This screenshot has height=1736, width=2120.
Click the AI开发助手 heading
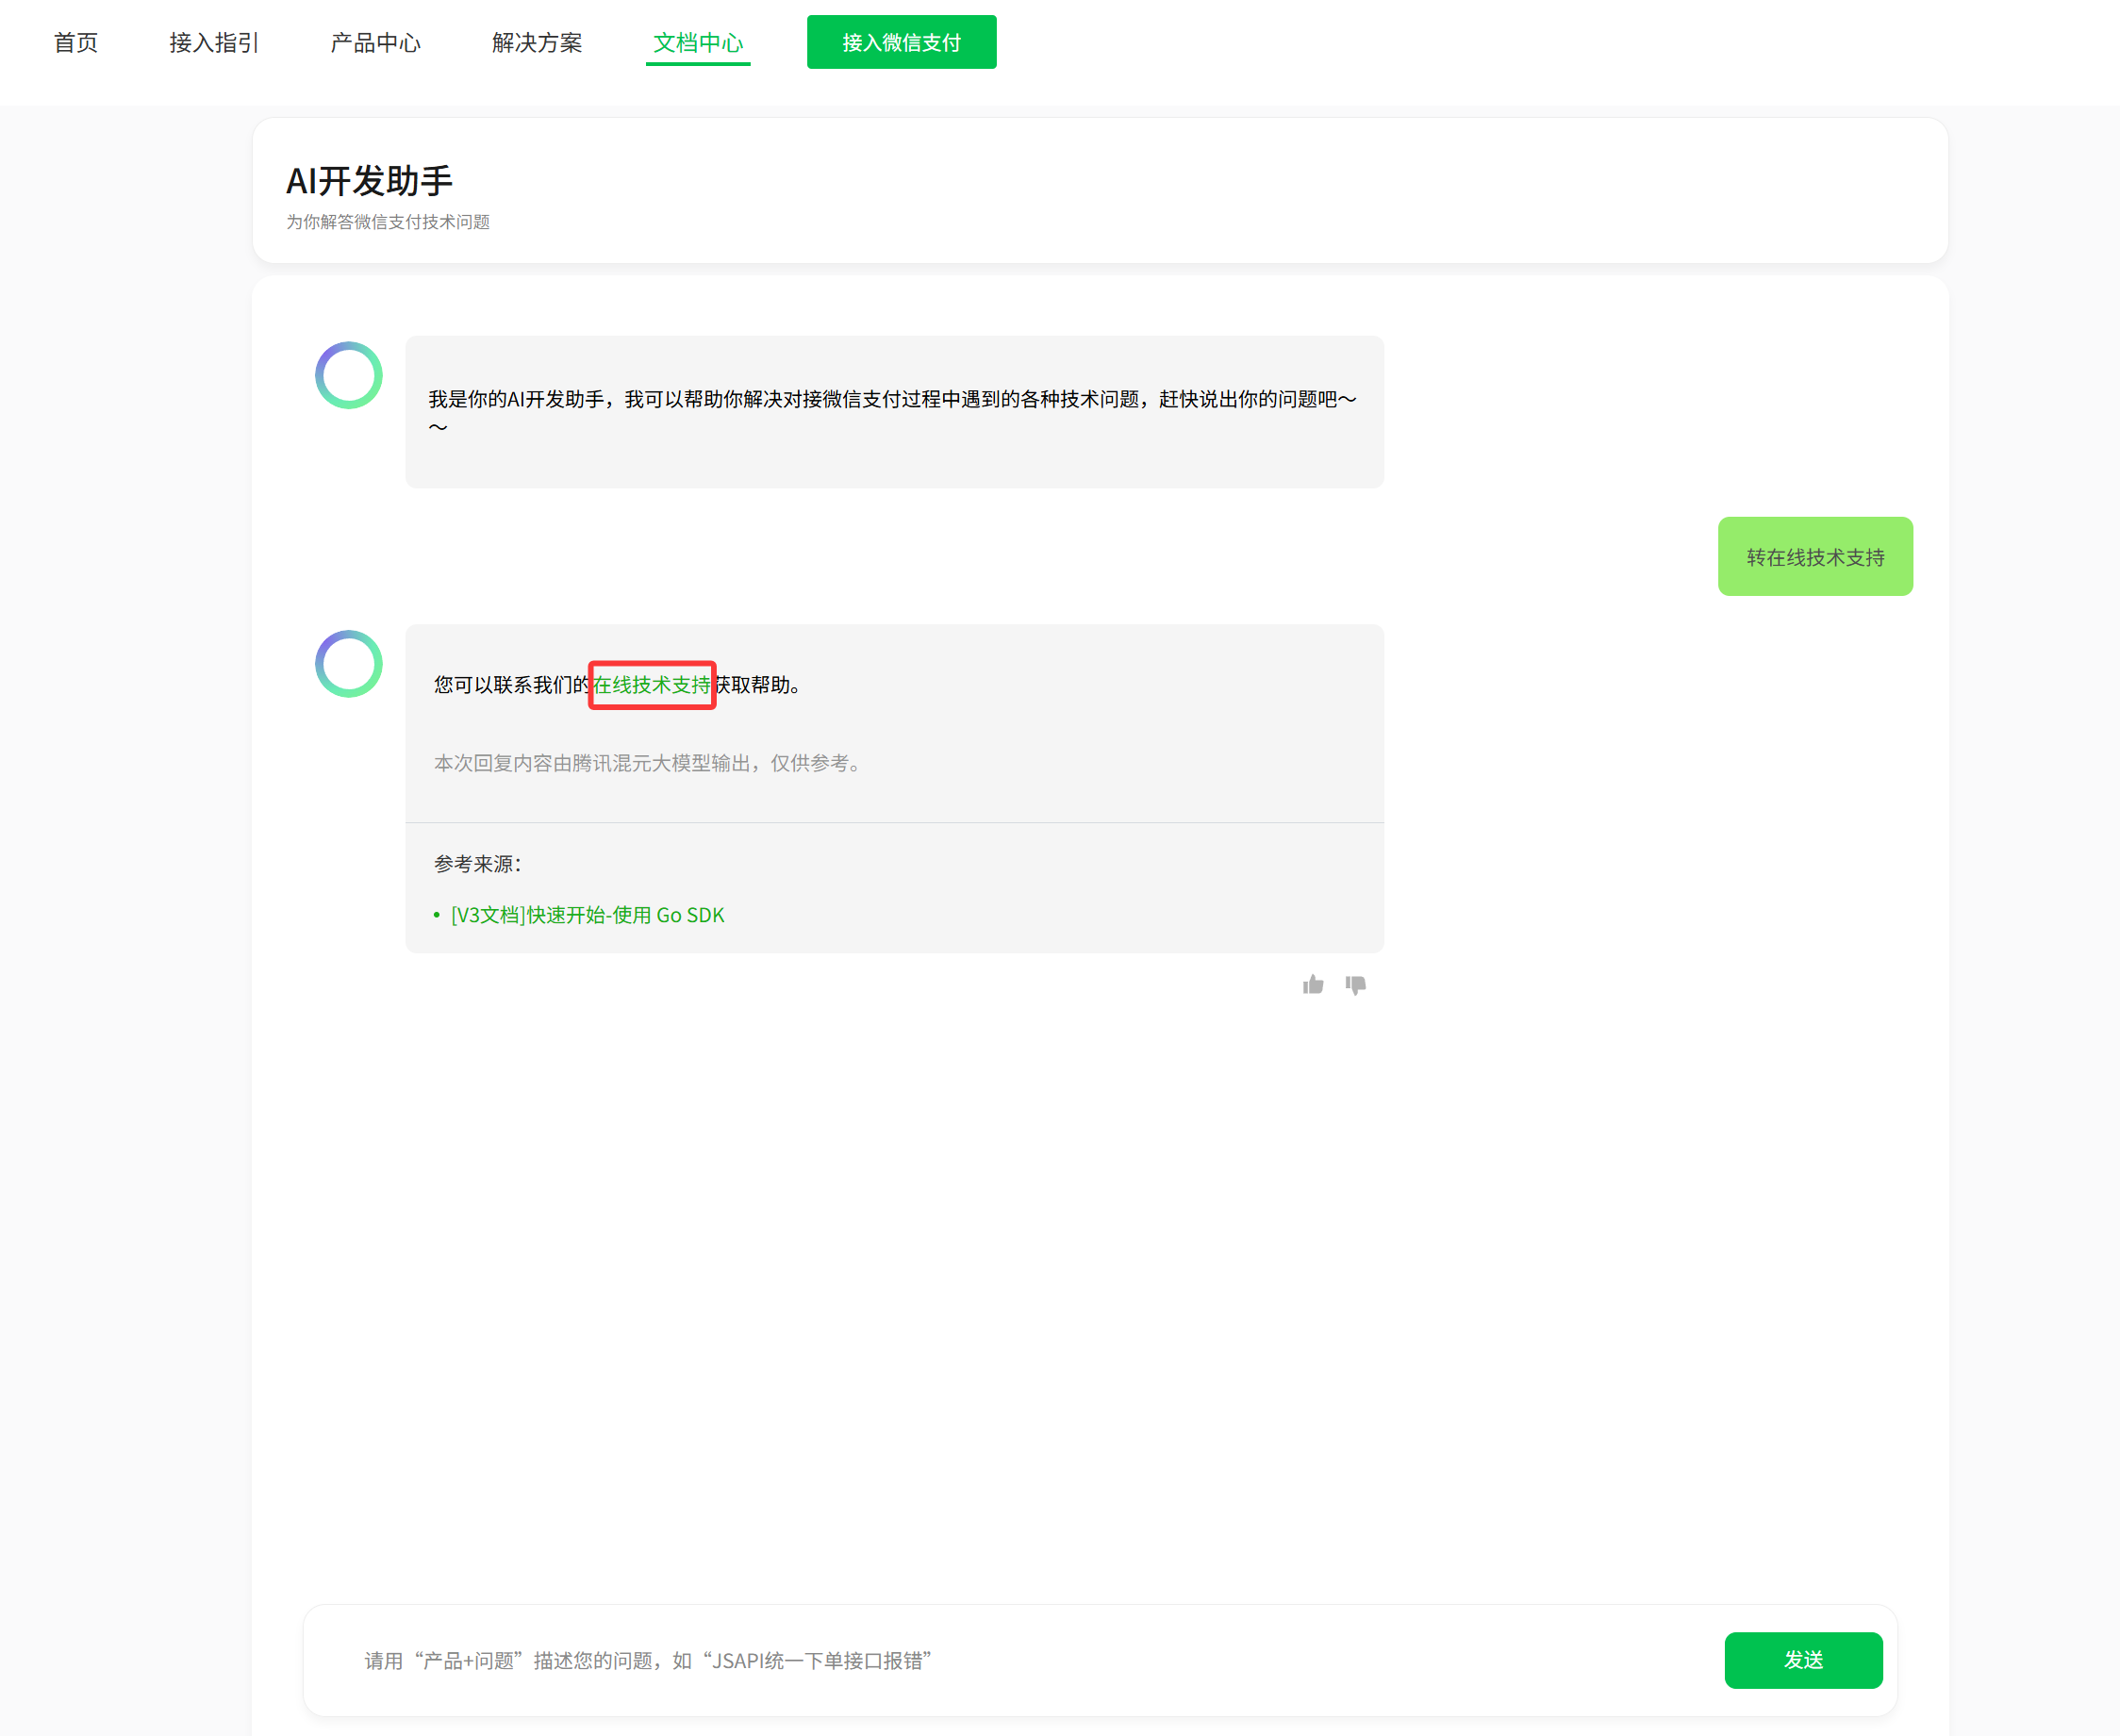(x=369, y=181)
